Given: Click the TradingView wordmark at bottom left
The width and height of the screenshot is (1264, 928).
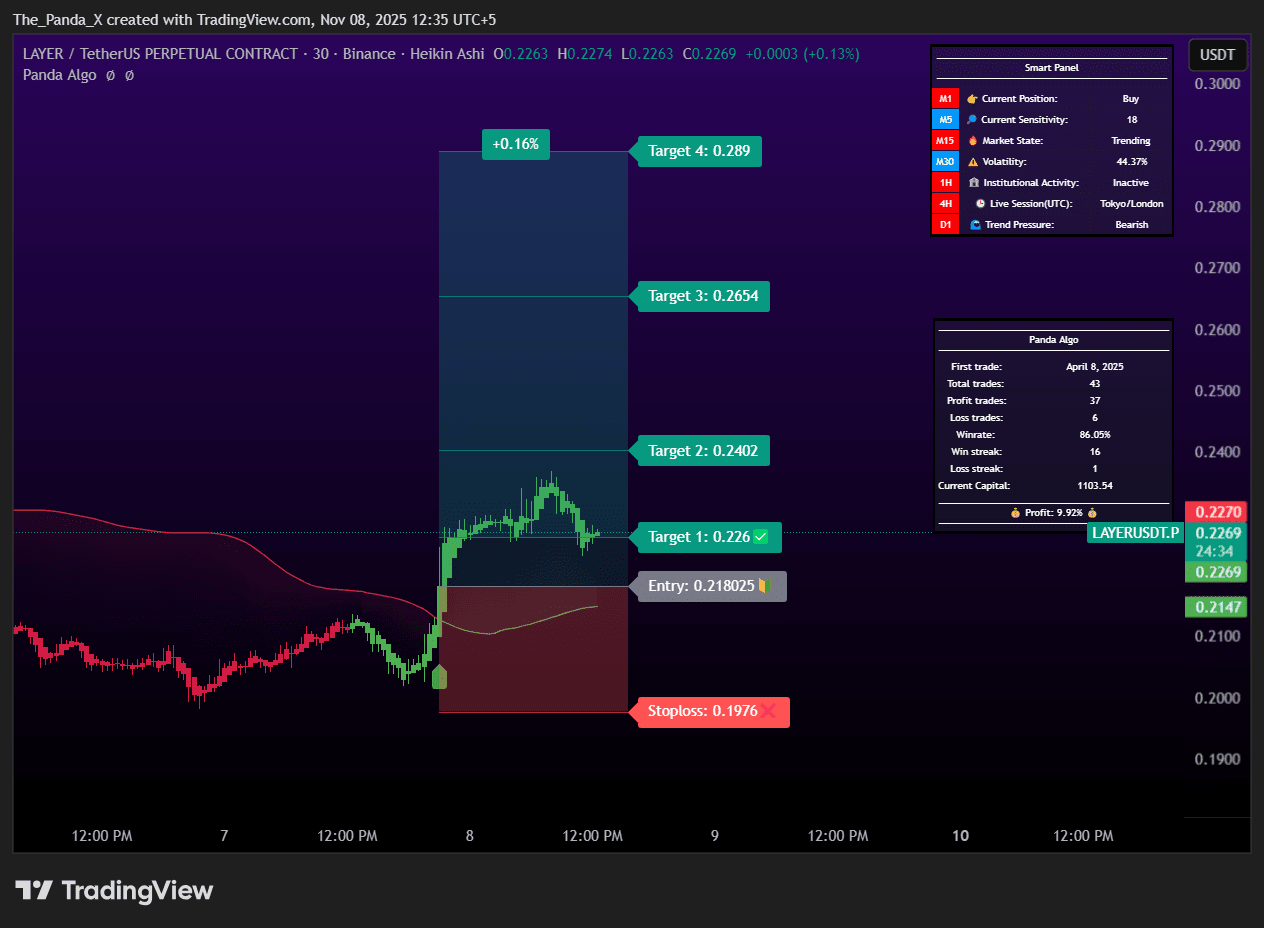Looking at the screenshot, I should tap(137, 891).
